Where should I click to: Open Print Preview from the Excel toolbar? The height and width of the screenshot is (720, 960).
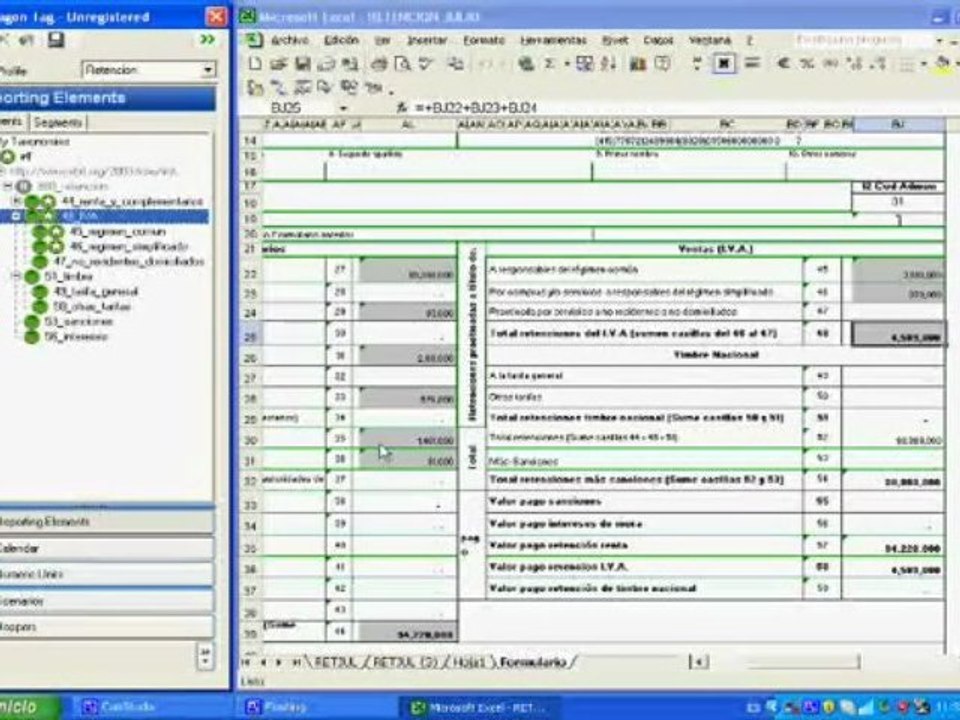pos(402,64)
